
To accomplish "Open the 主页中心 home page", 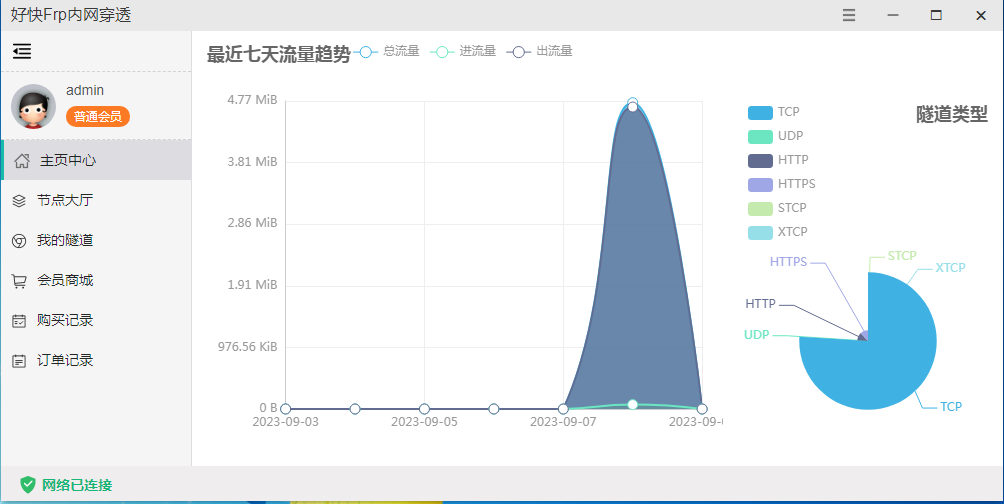I will tap(96, 160).
